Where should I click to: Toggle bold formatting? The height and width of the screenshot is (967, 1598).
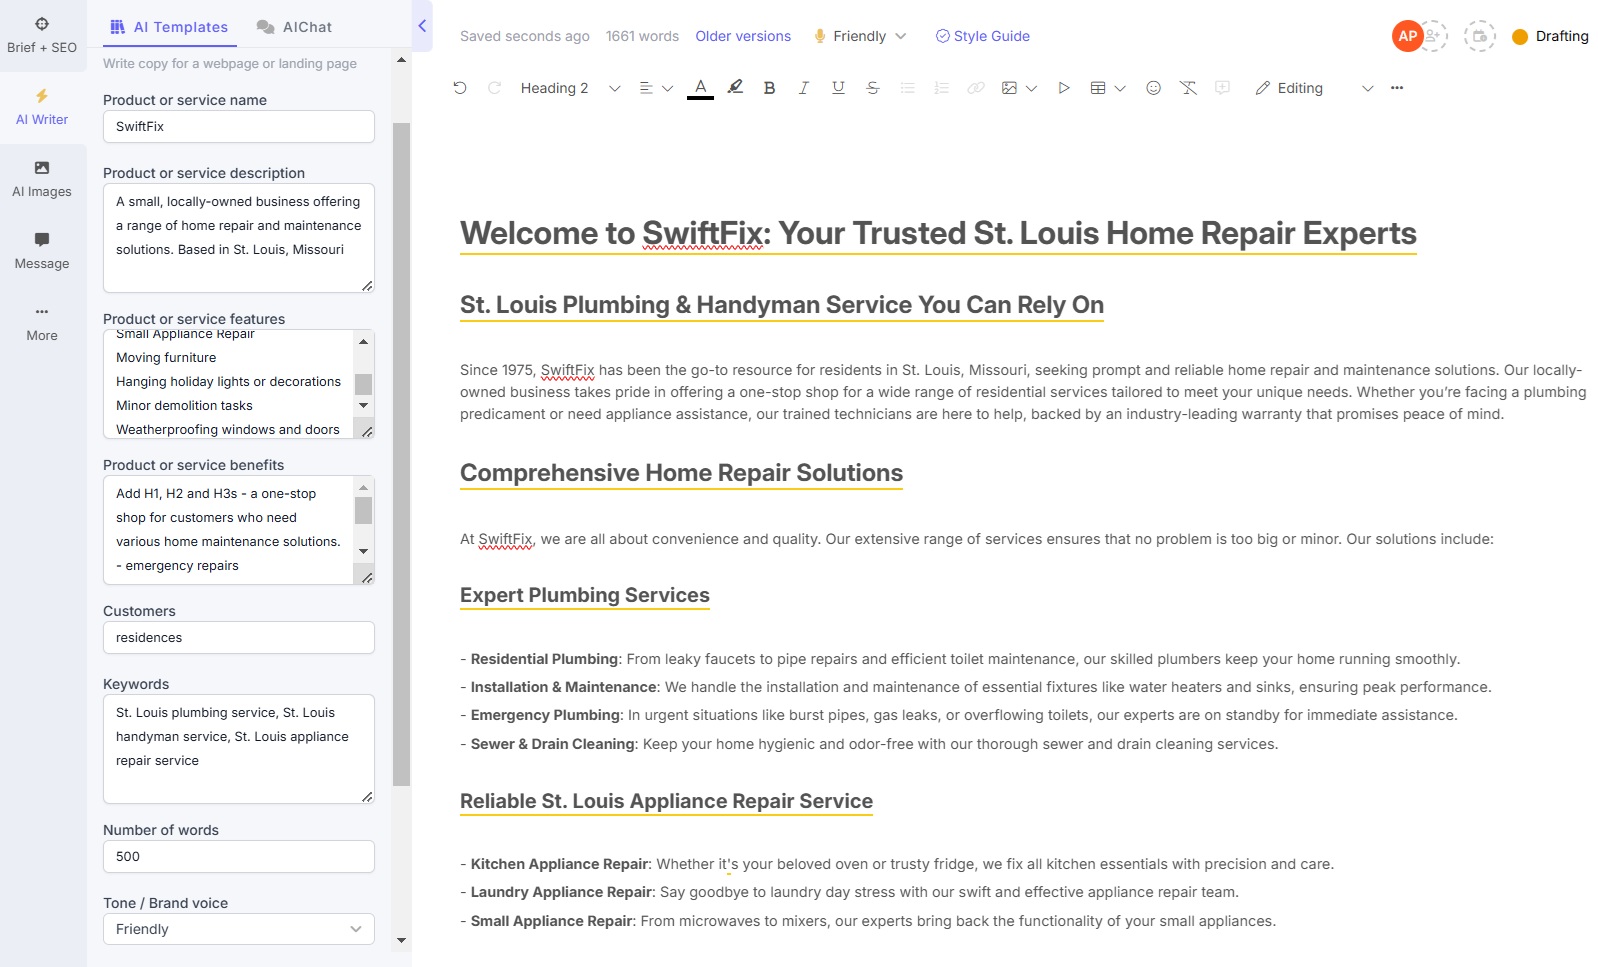769,88
